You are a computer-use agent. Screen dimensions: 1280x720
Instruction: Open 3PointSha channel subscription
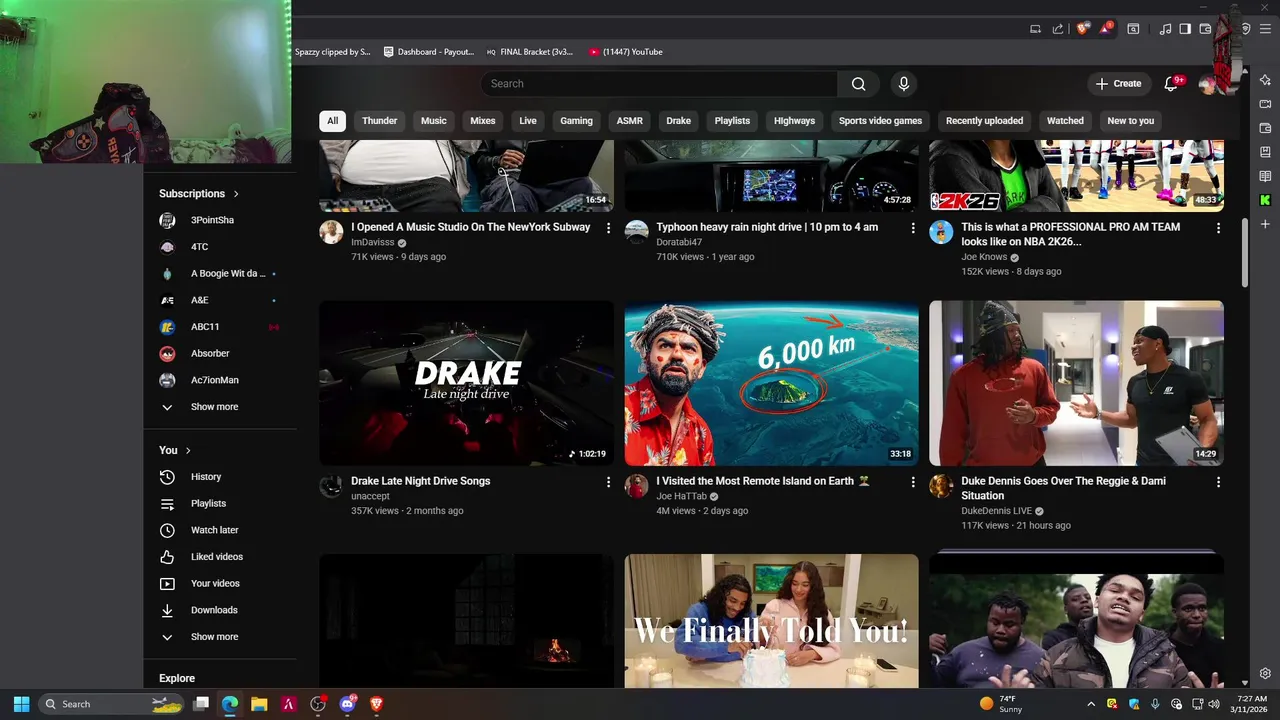220,220
